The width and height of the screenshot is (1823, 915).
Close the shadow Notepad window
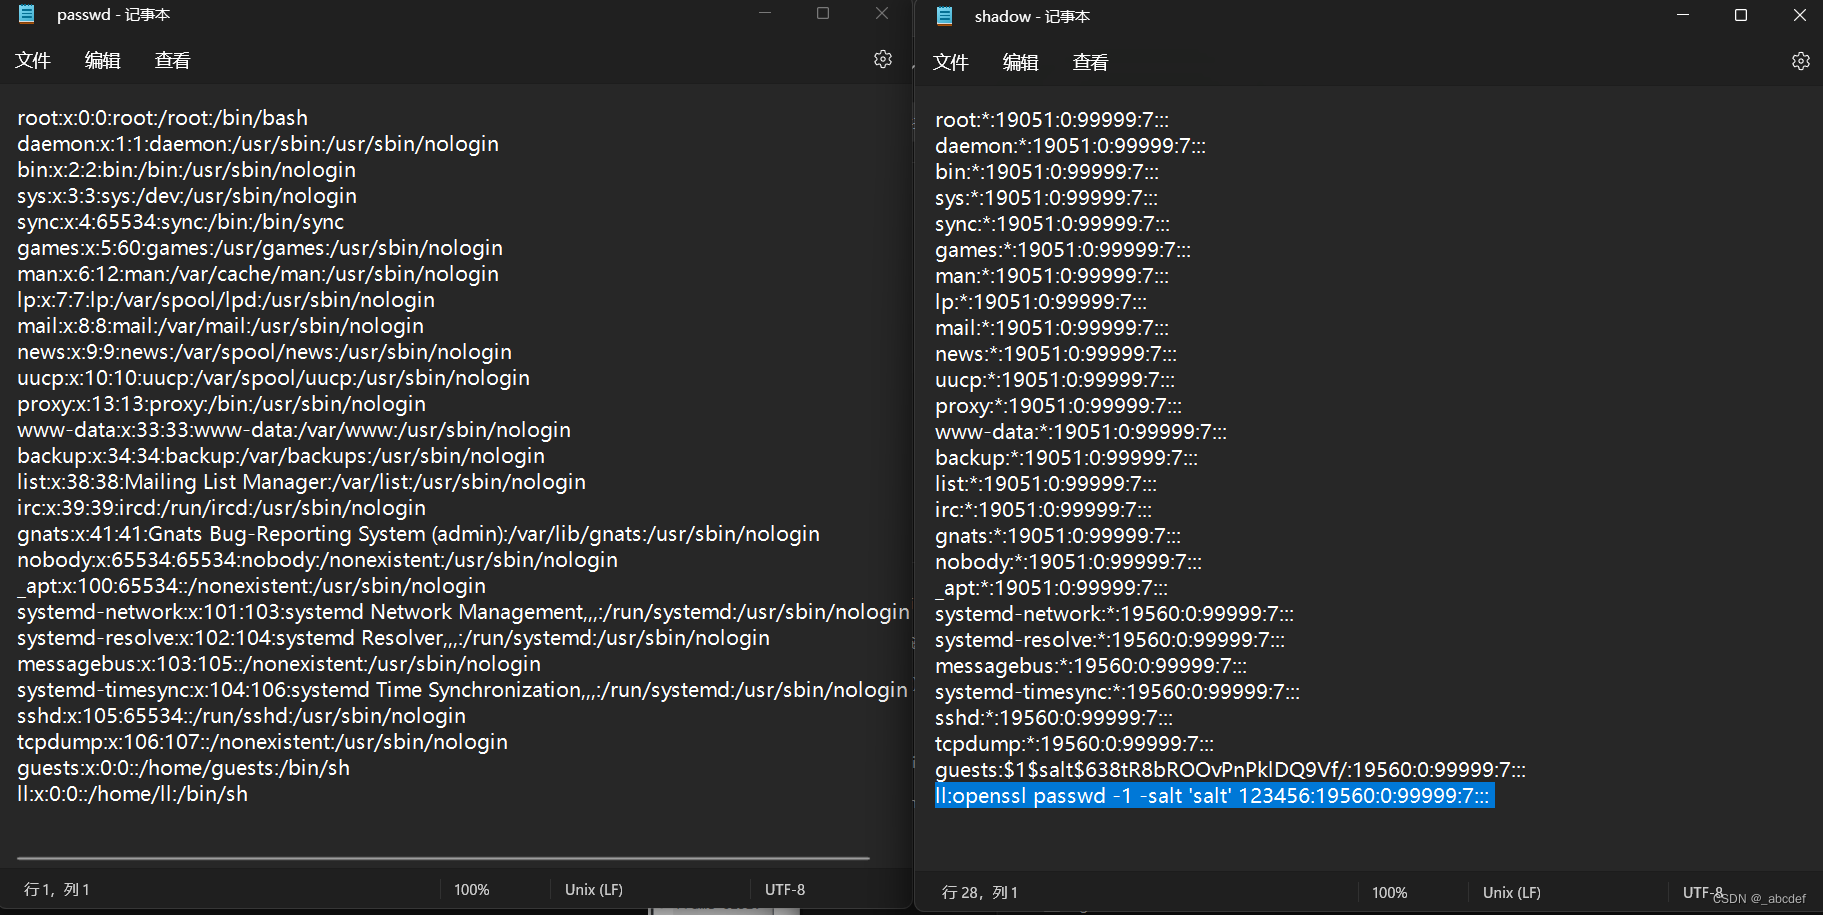[1799, 15]
